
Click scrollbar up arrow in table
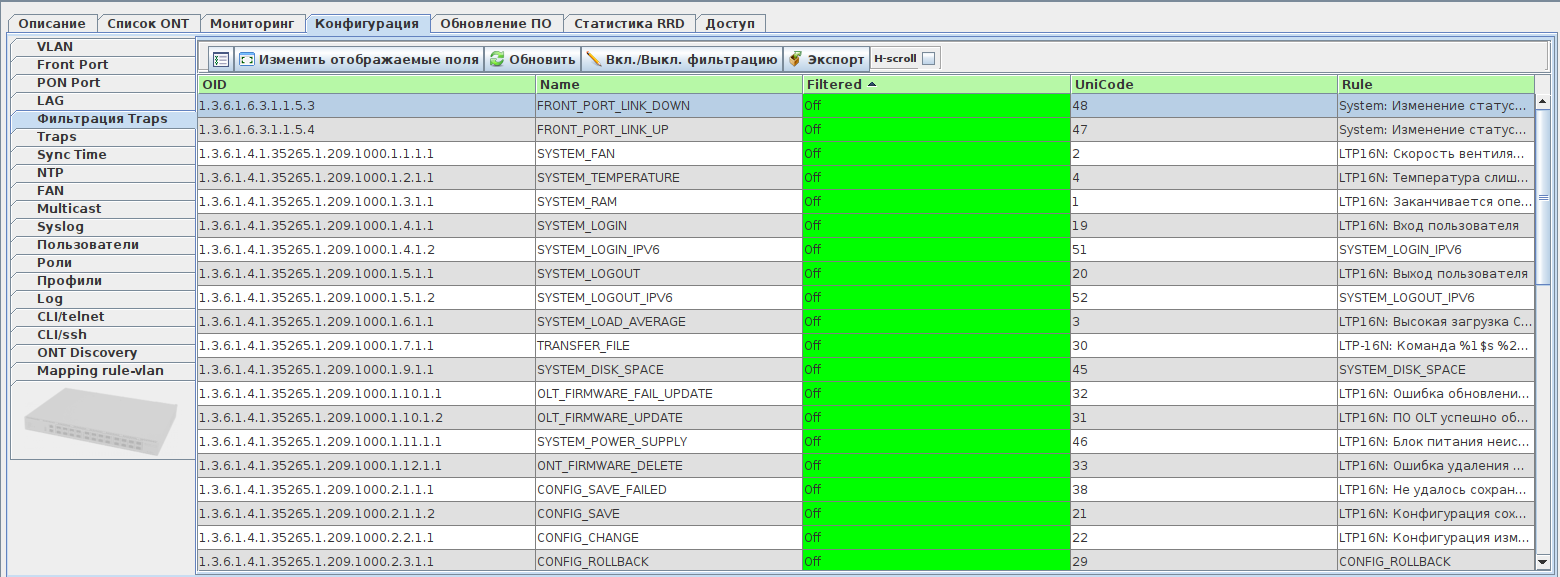point(1542,102)
